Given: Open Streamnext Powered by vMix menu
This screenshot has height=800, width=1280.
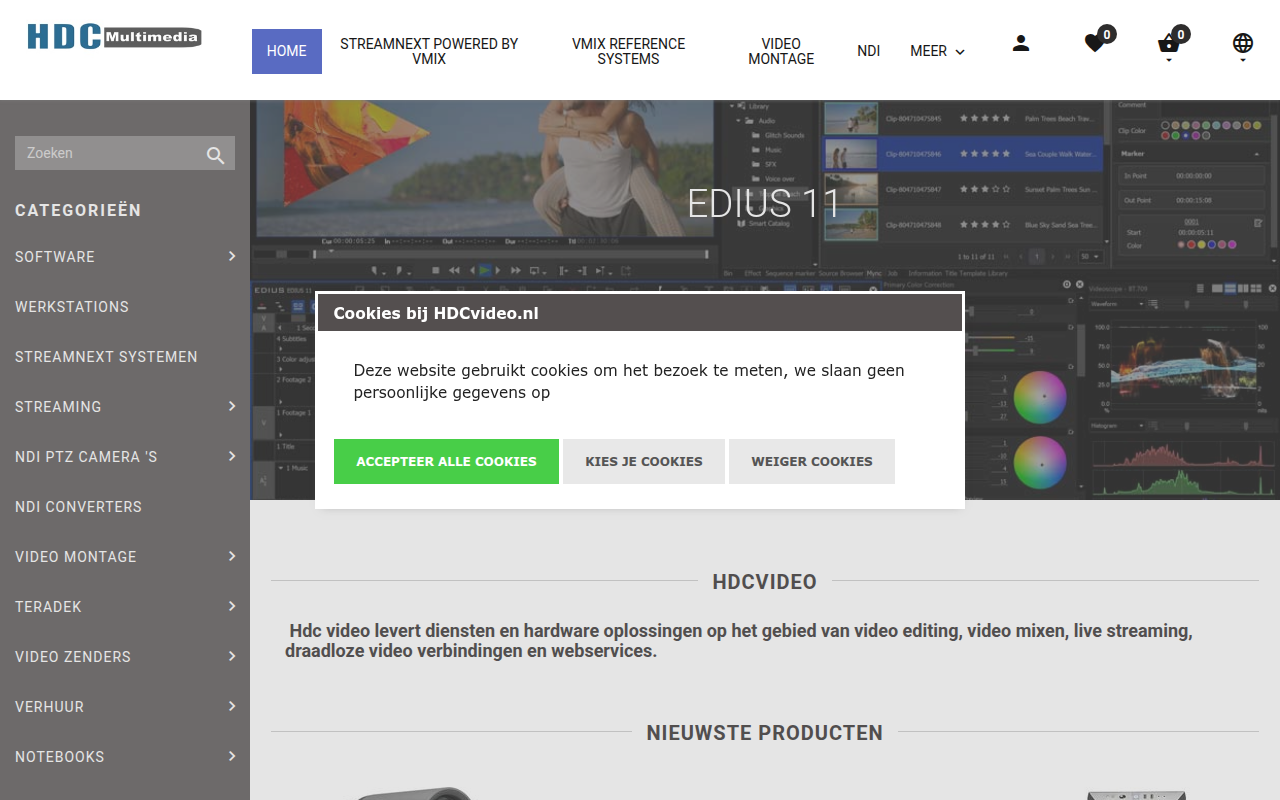Looking at the screenshot, I should click(x=429, y=51).
